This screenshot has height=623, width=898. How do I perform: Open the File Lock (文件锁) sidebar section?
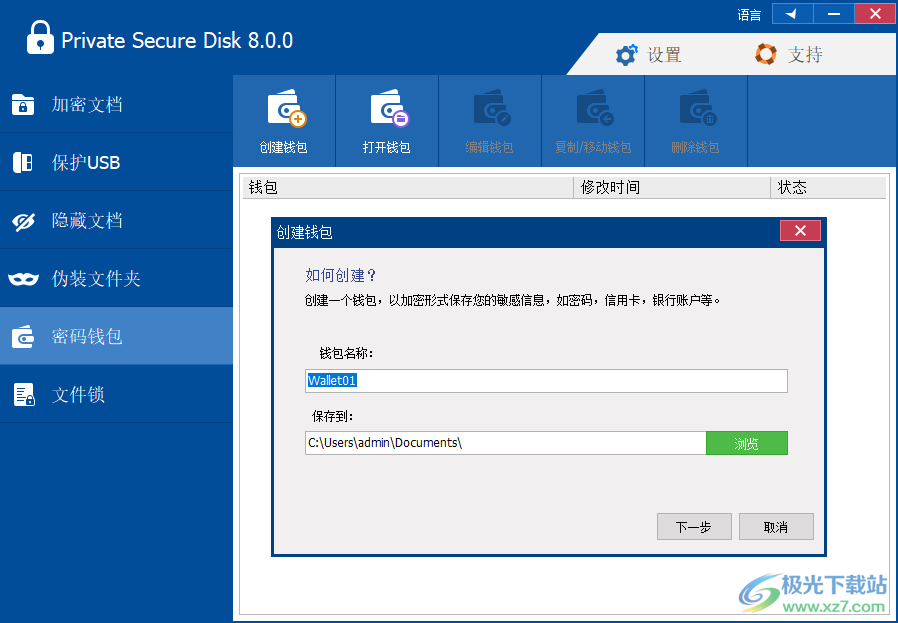(116, 395)
